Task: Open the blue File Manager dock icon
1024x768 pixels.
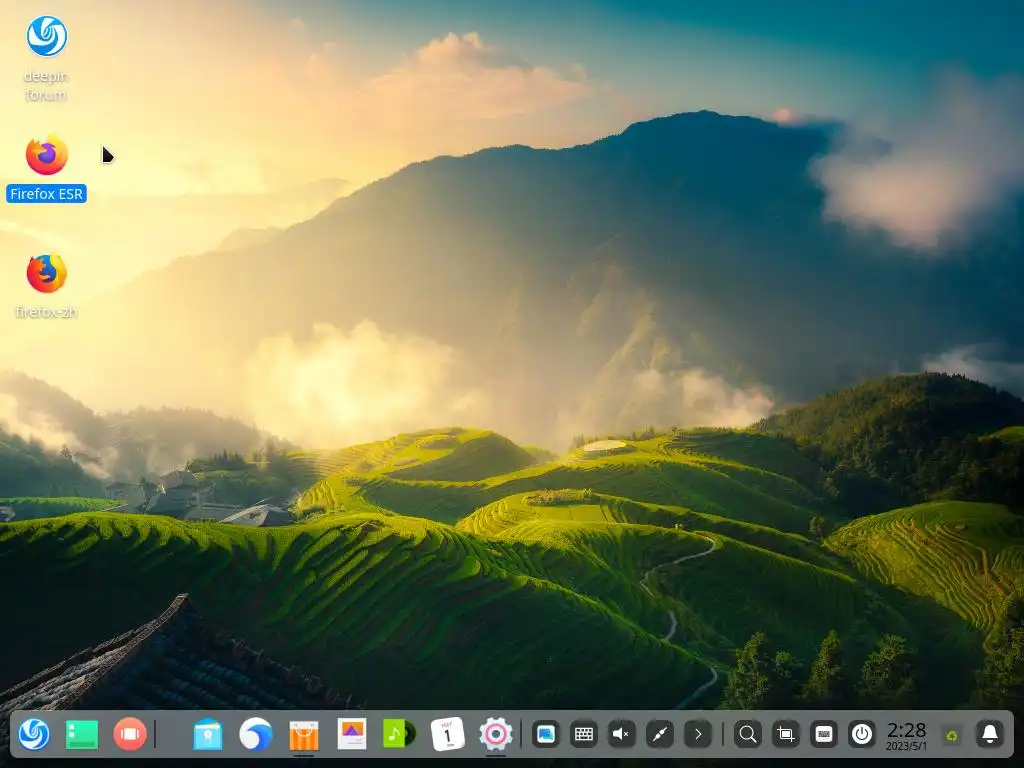Action: tap(208, 735)
